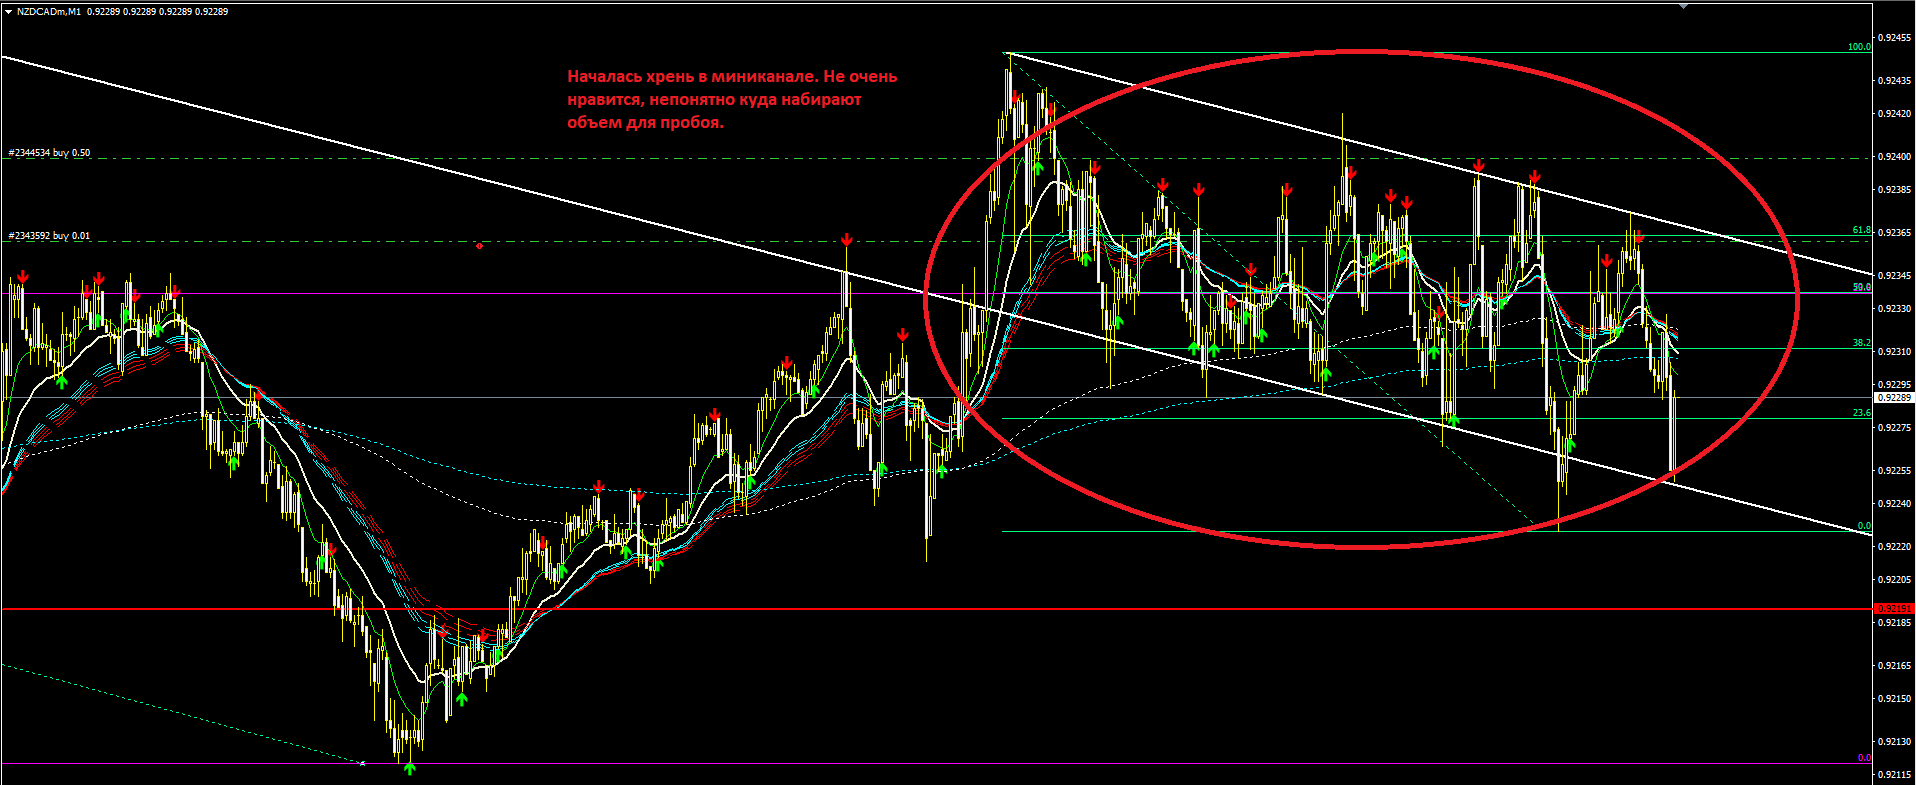Click the green Fibonacci 0.0 level label
1916x785 pixels.
tap(1864, 526)
